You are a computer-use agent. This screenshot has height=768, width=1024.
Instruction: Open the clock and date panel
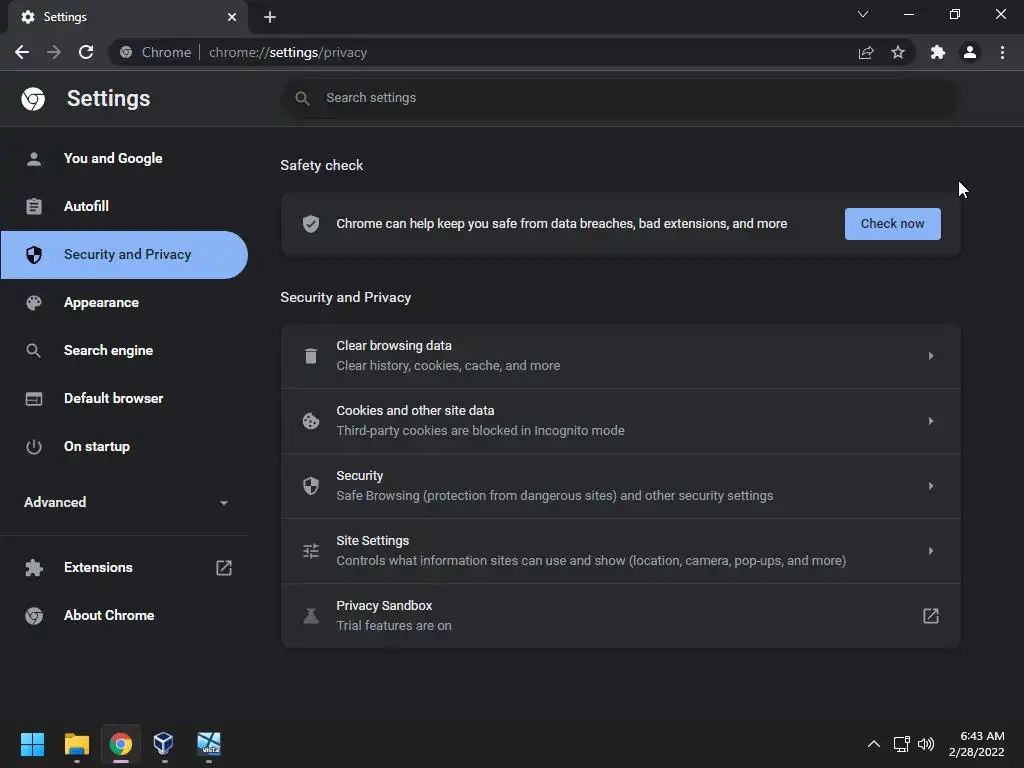pyautogui.click(x=976, y=744)
